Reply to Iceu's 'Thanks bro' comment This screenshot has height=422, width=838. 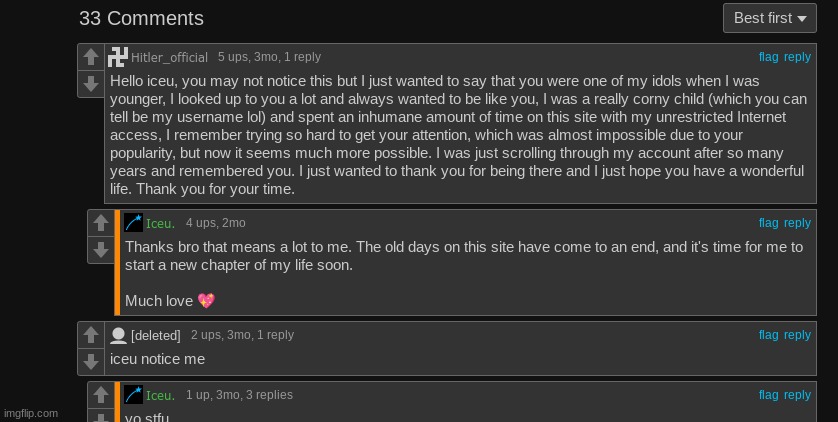797,223
